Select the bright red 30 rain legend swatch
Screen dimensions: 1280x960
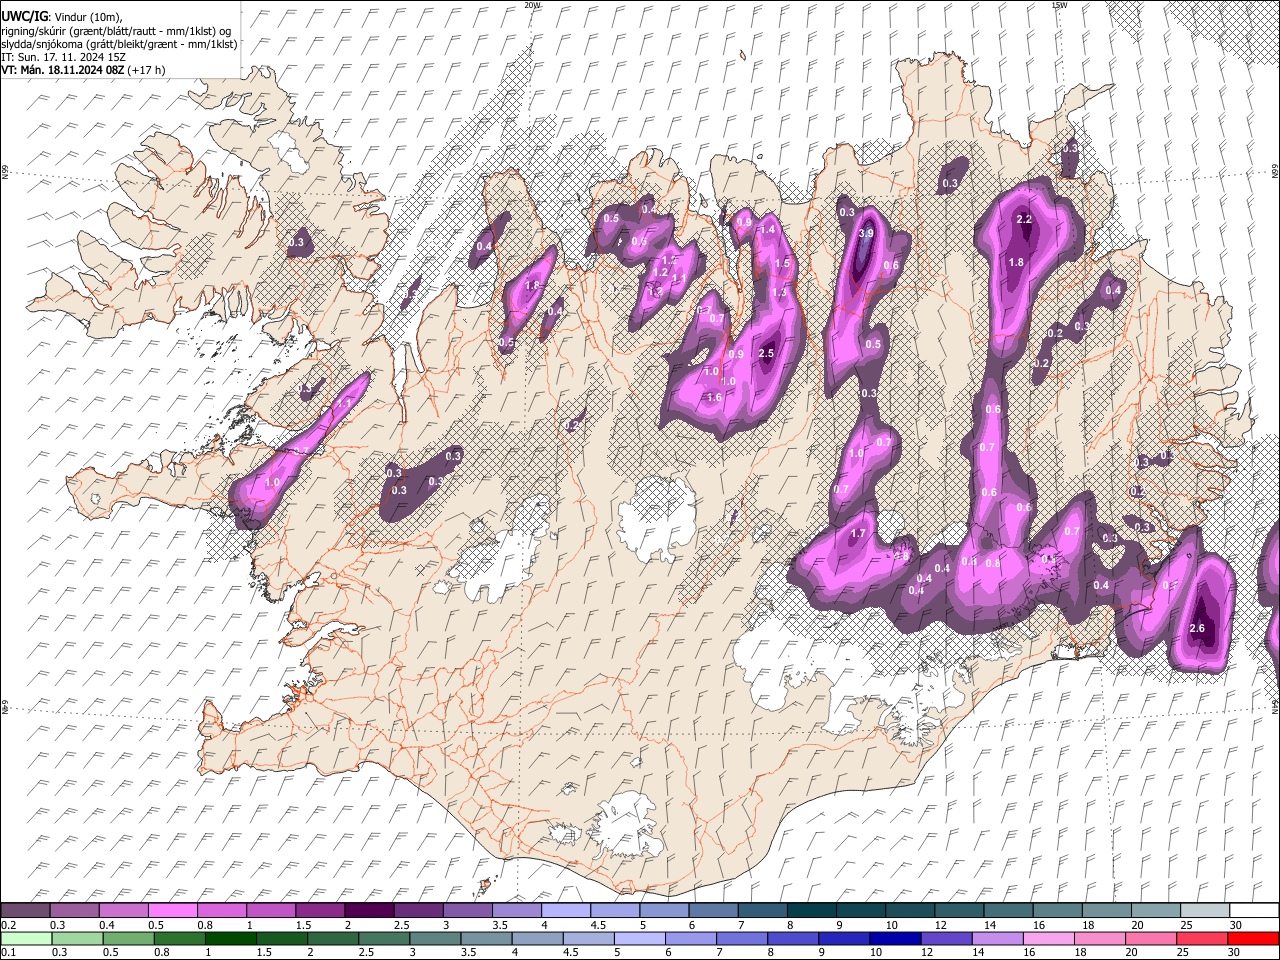[x=1253, y=939]
